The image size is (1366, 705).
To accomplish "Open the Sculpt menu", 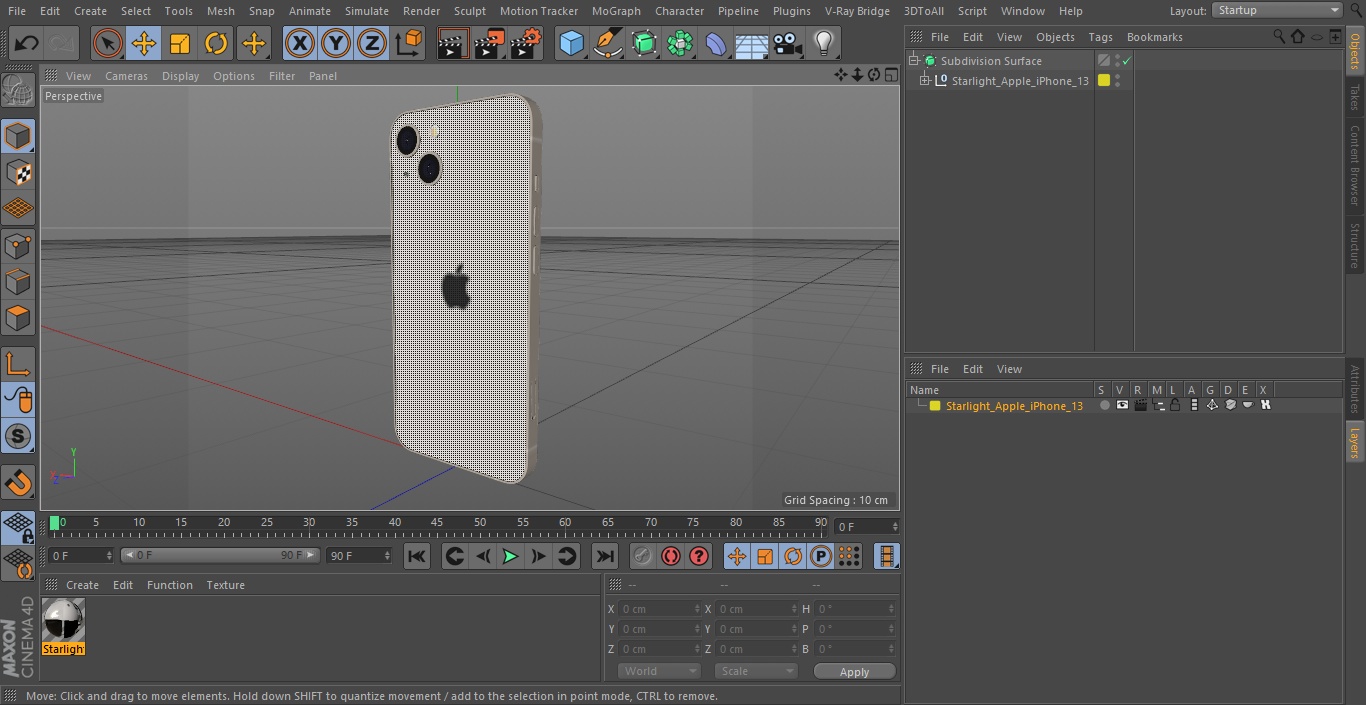I will point(469,11).
